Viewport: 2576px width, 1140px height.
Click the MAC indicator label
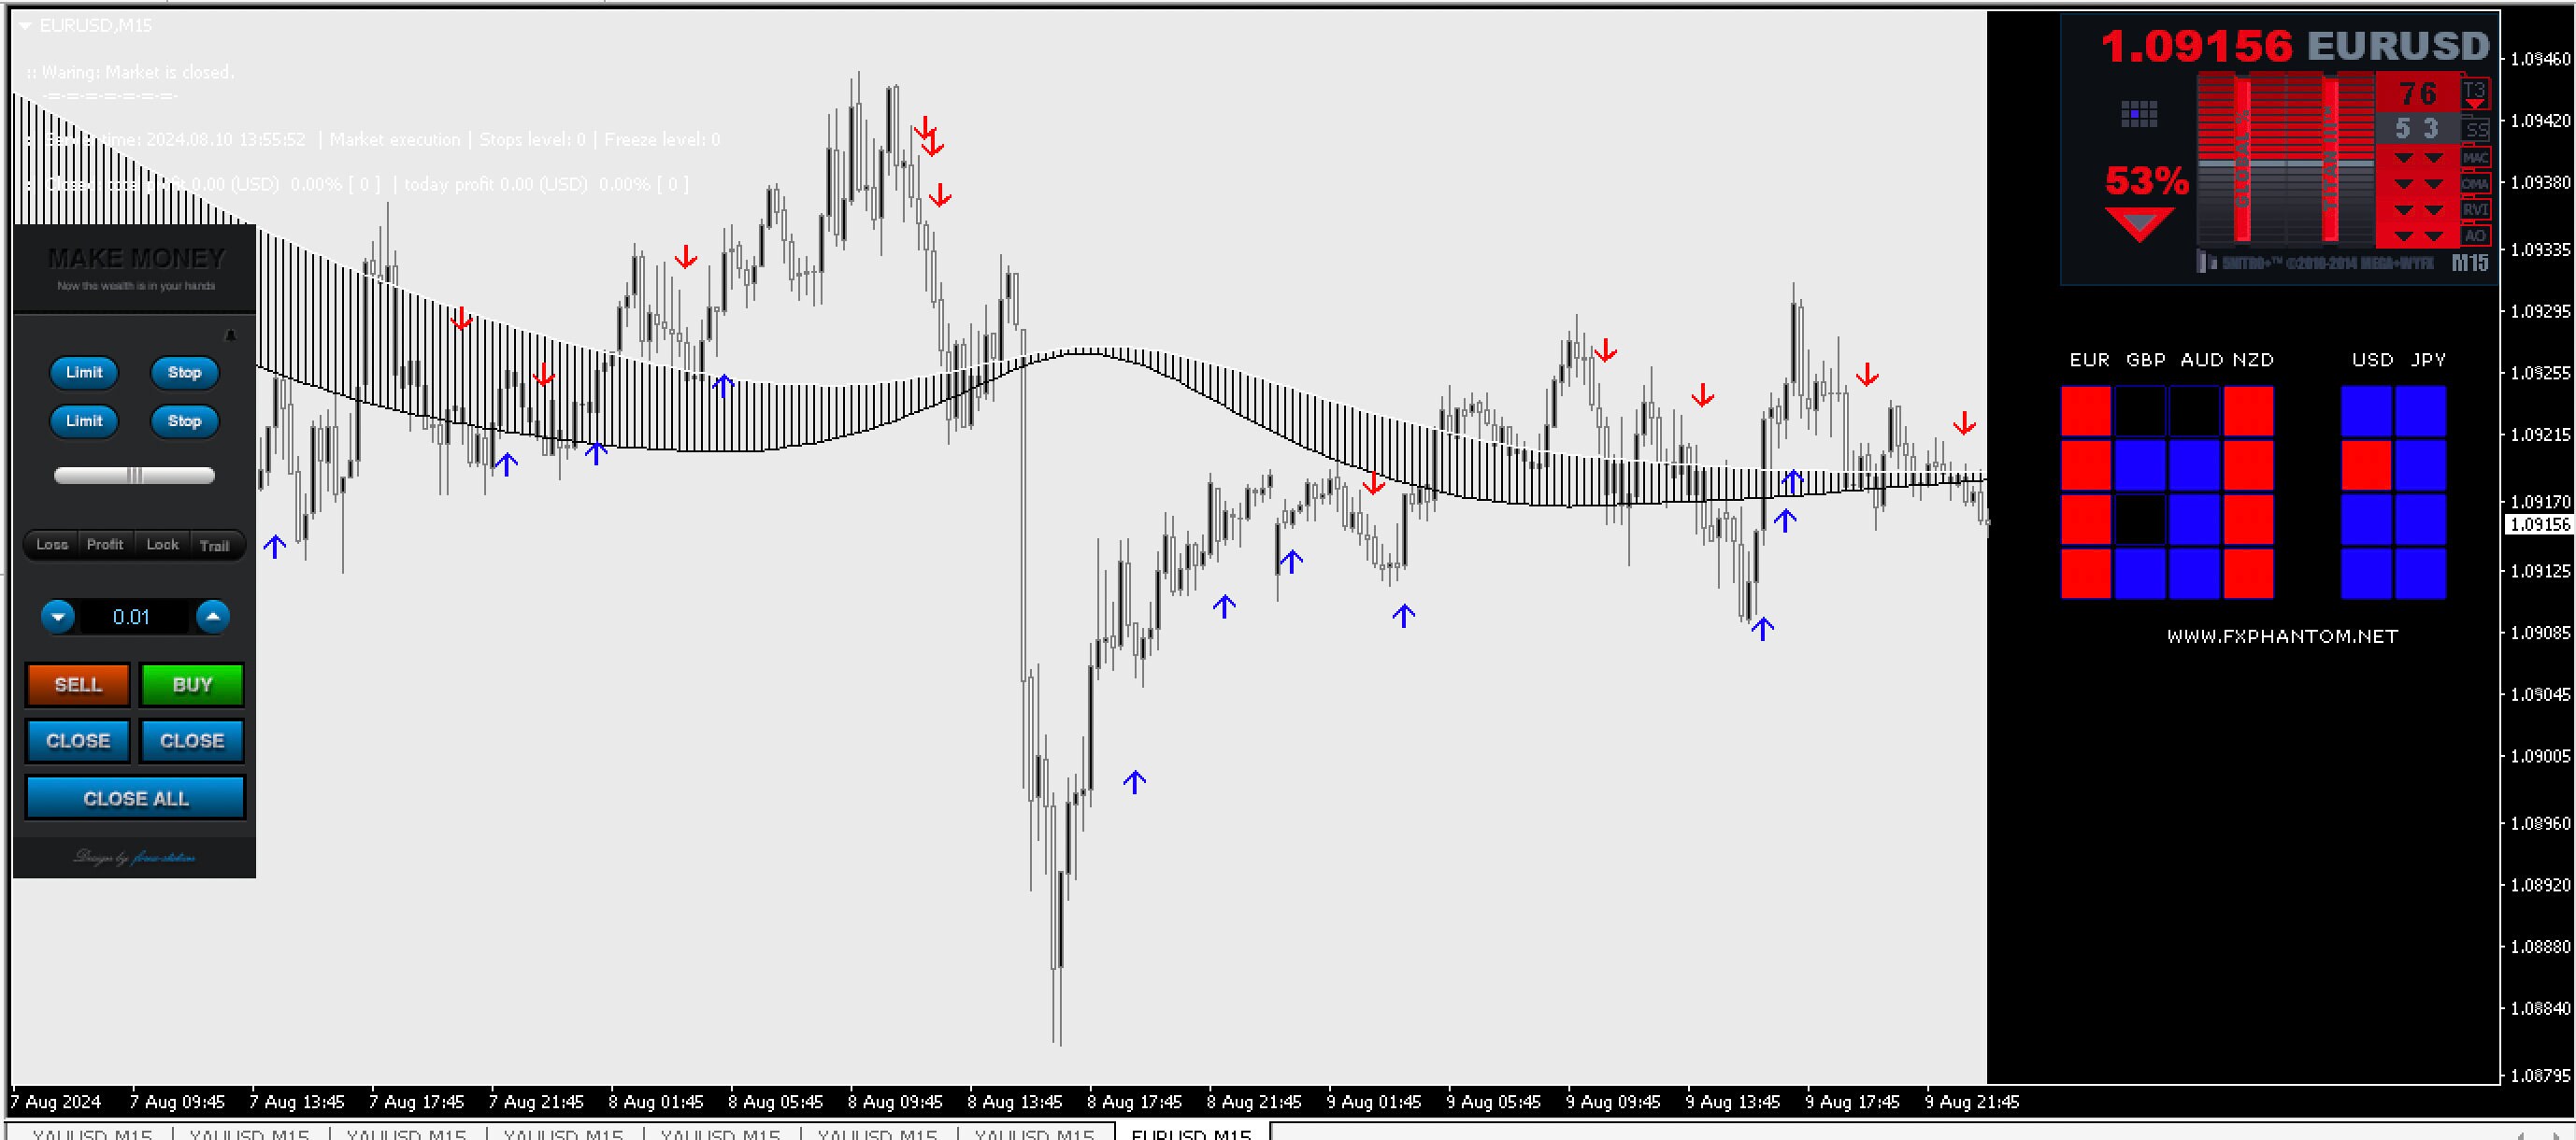[x=2474, y=158]
